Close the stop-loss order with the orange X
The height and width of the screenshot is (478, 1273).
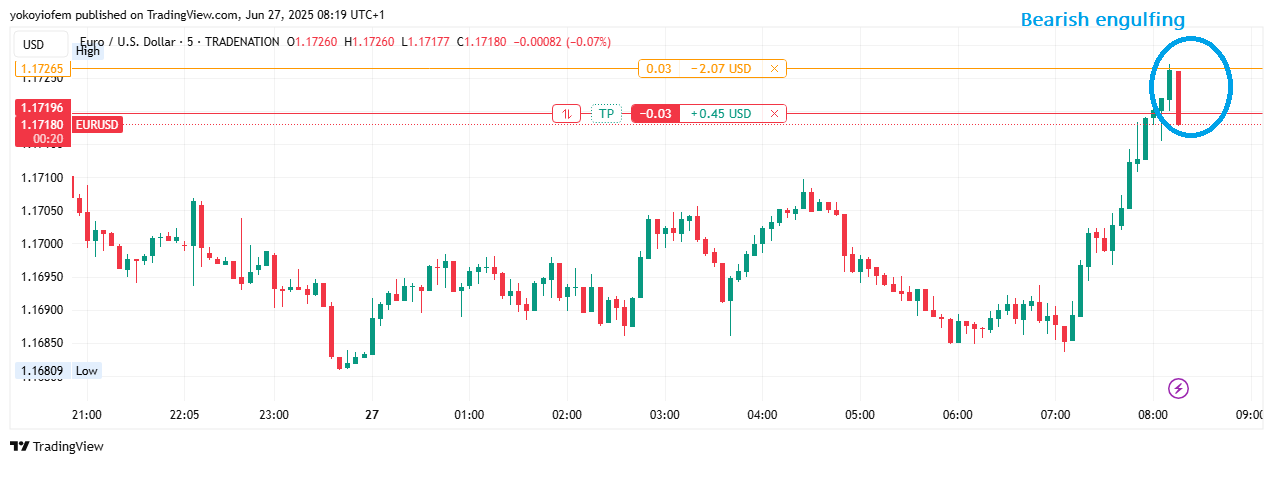coord(774,69)
